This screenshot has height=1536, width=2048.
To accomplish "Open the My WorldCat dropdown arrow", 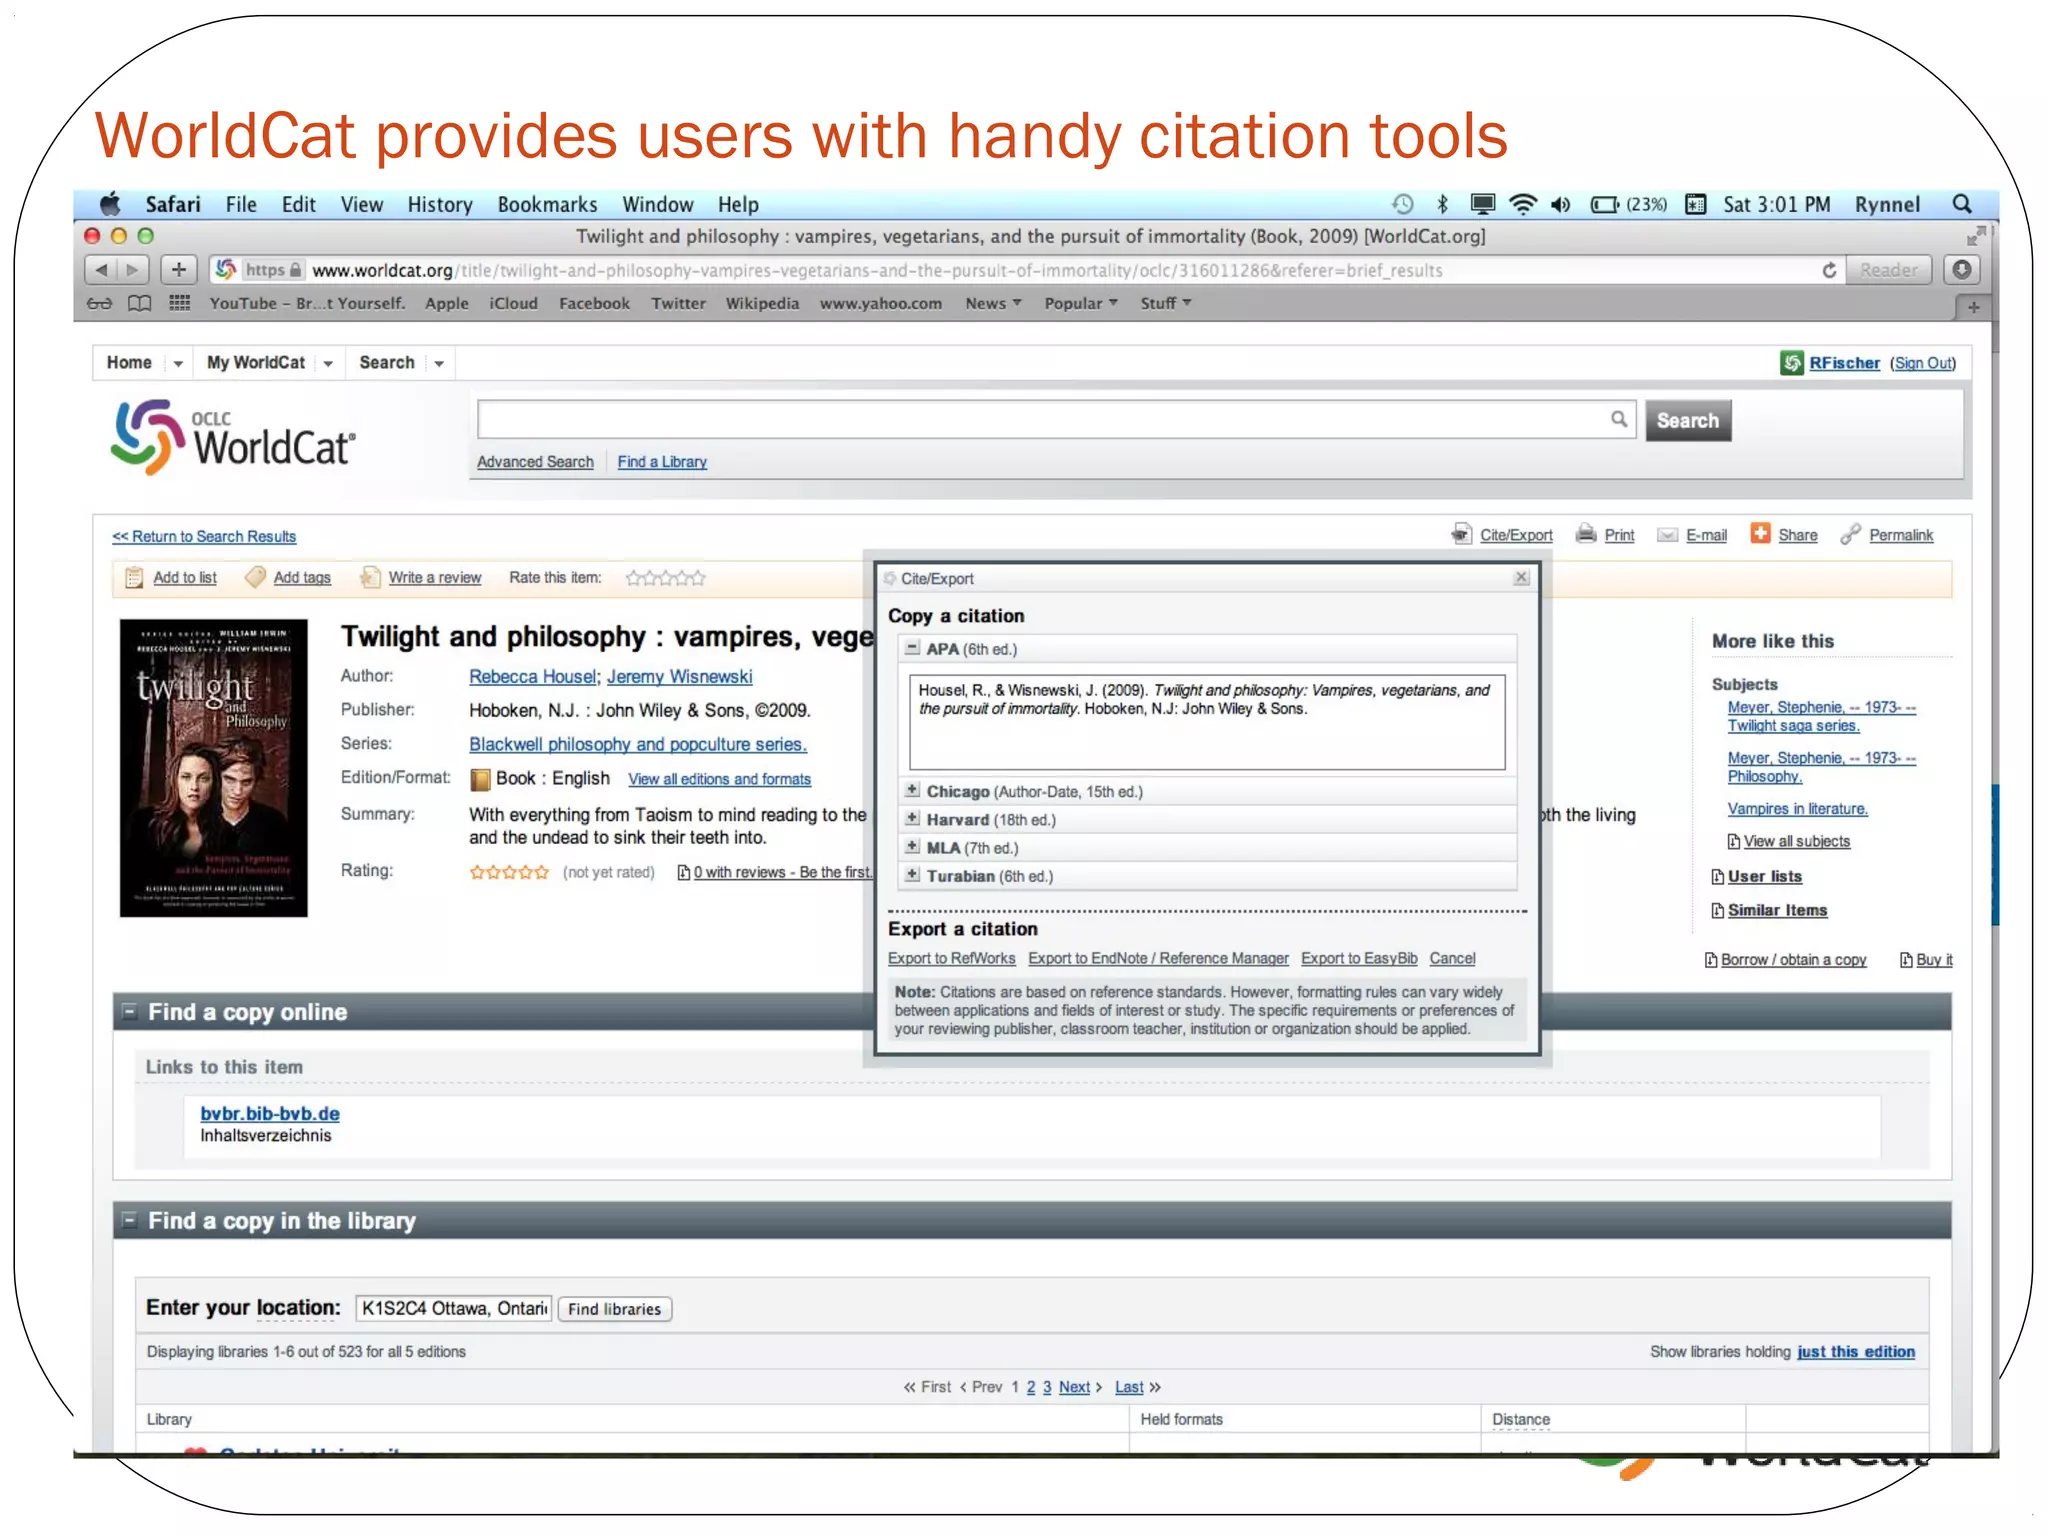I will (x=327, y=363).
